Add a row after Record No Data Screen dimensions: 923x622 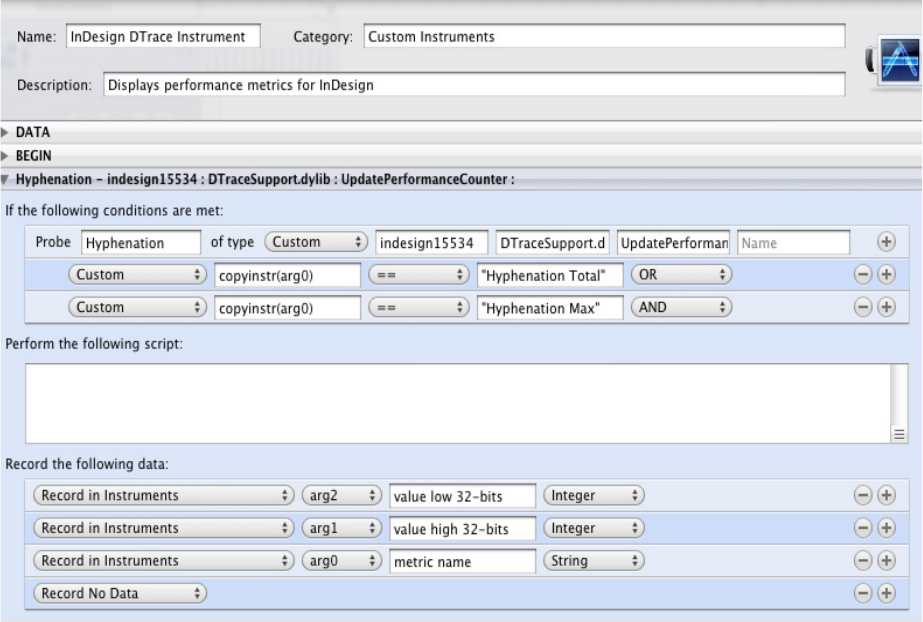883,593
